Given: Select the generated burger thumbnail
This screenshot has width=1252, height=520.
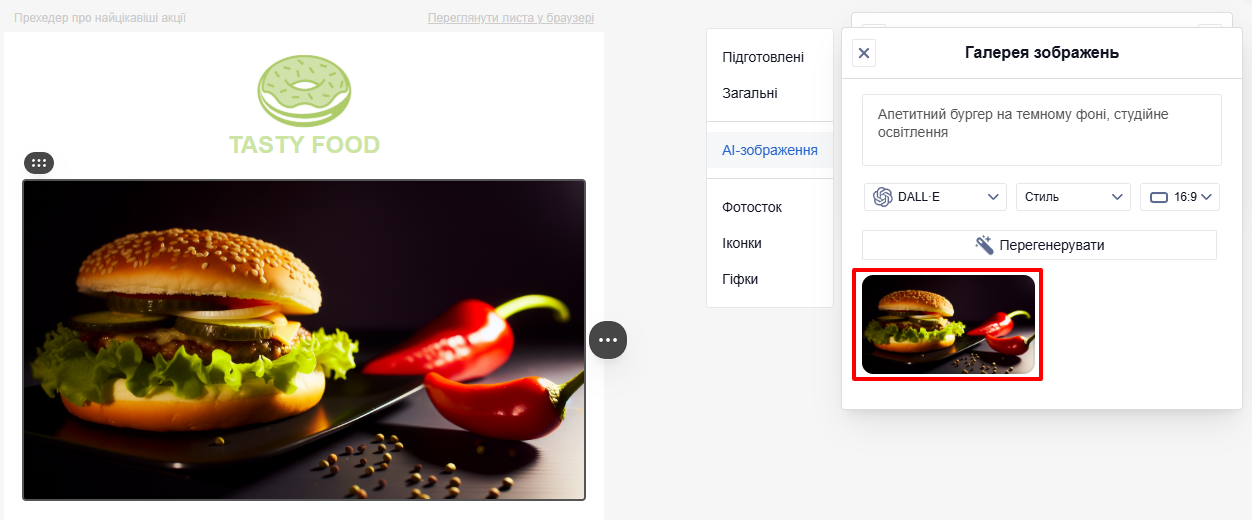Looking at the screenshot, I should tap(948, 325).
